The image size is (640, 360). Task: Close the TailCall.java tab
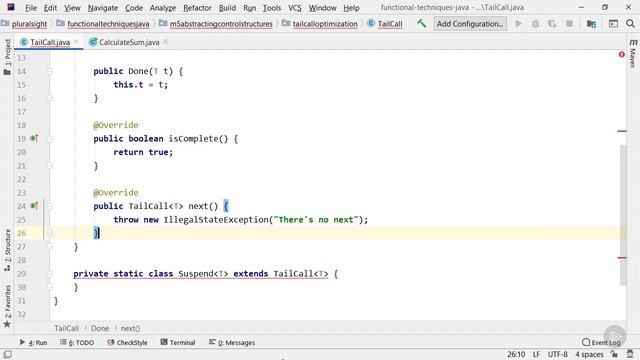76,42
